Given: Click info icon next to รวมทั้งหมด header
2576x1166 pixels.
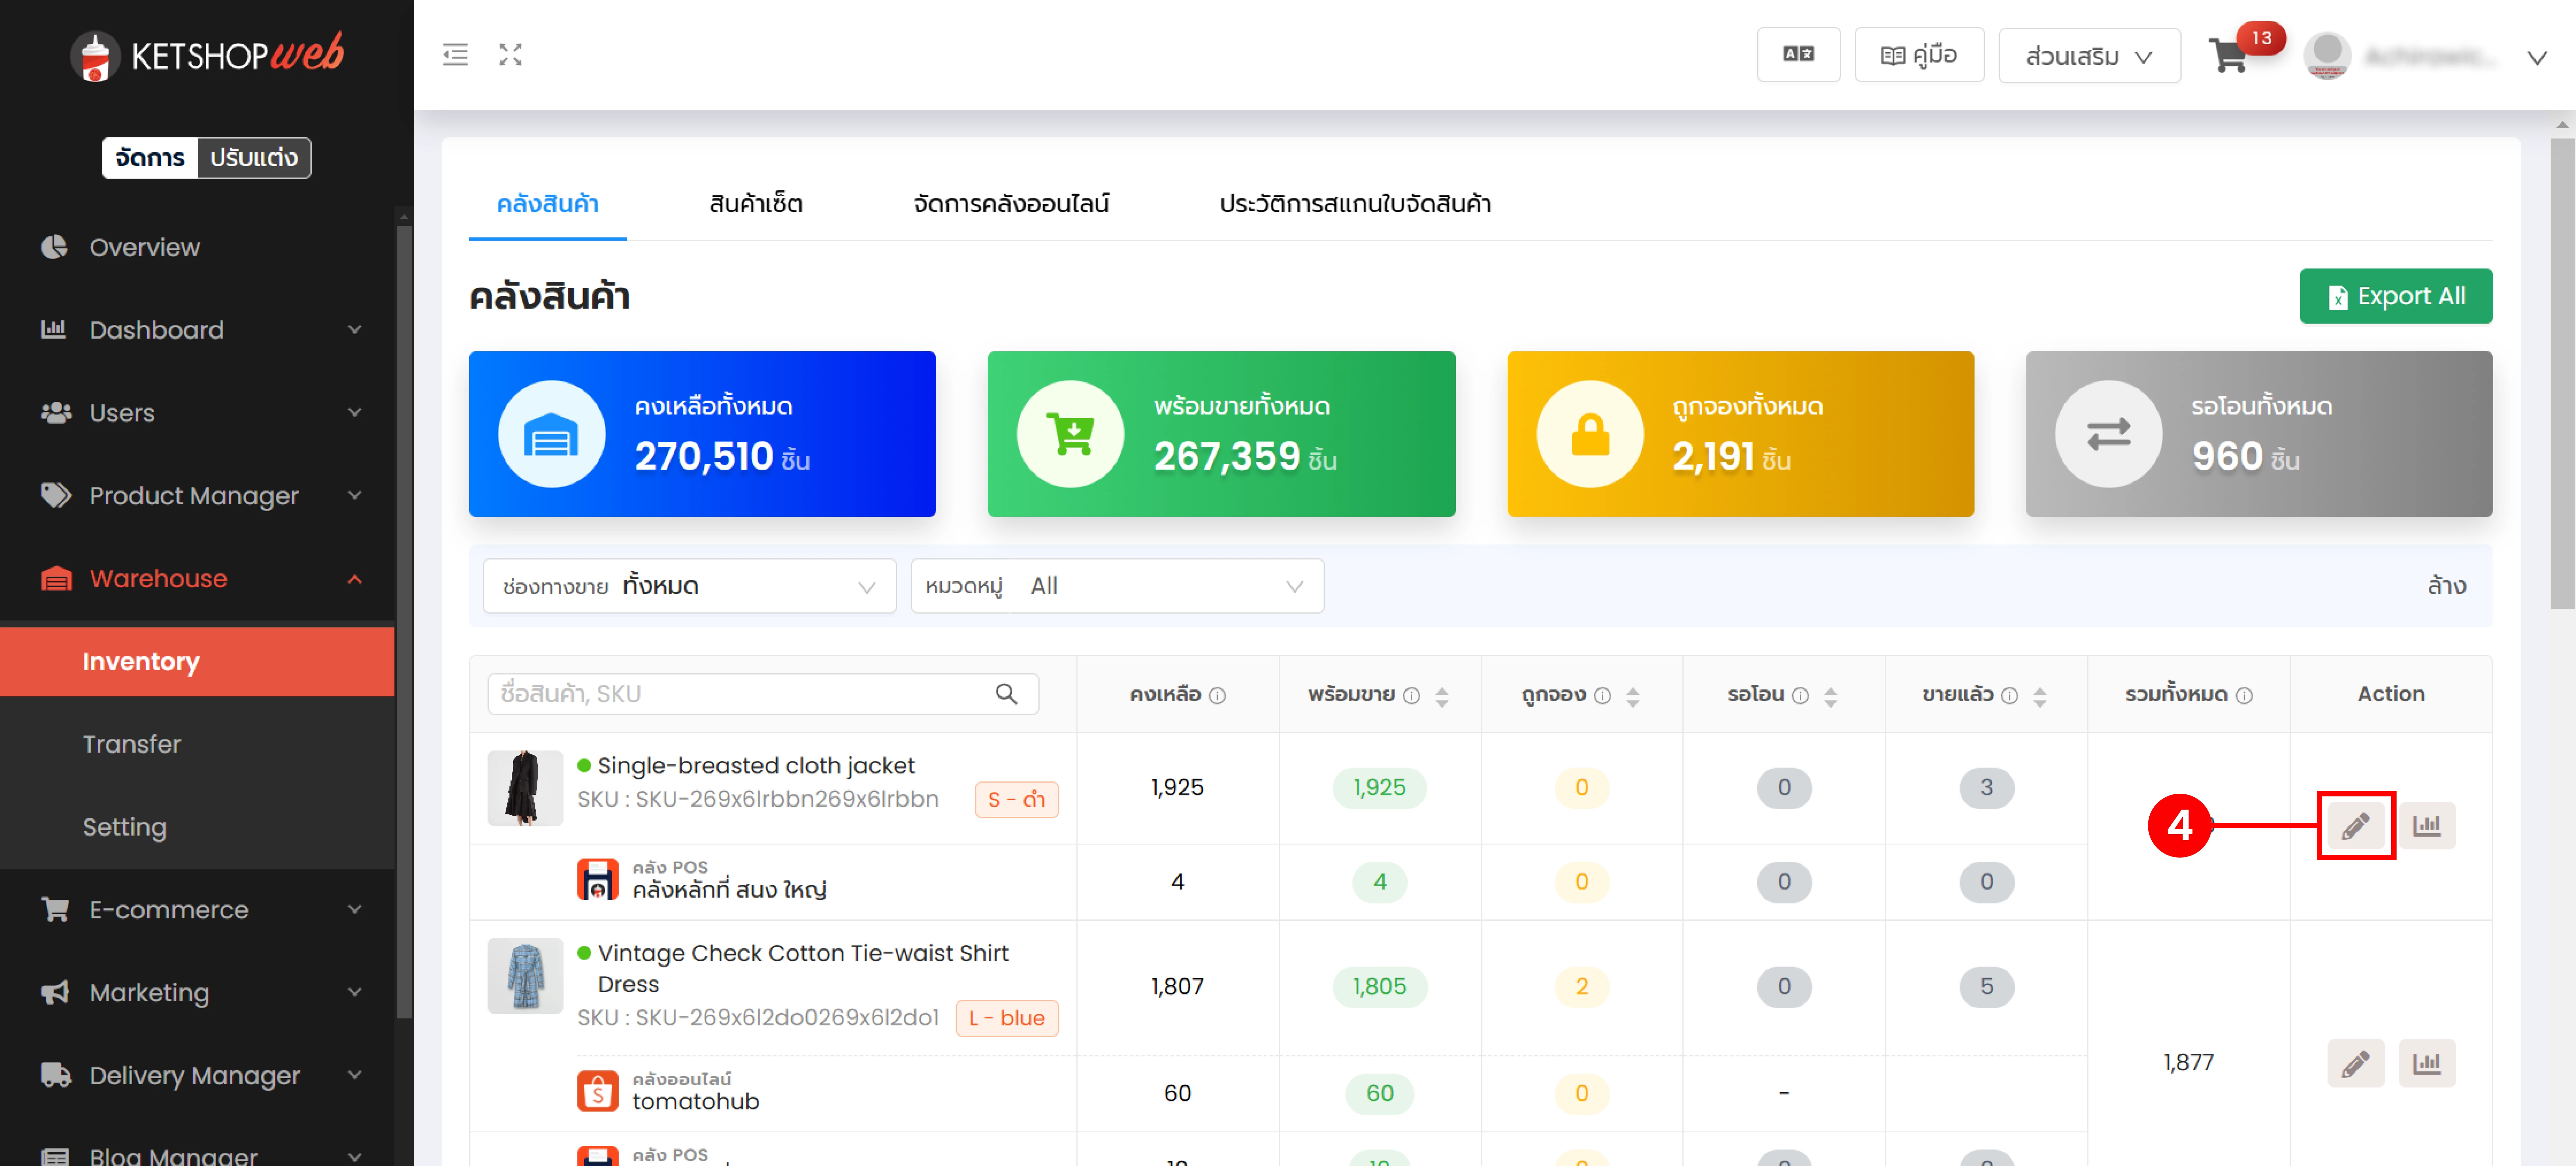Looking at the screenshot, I should [2244, 696].
